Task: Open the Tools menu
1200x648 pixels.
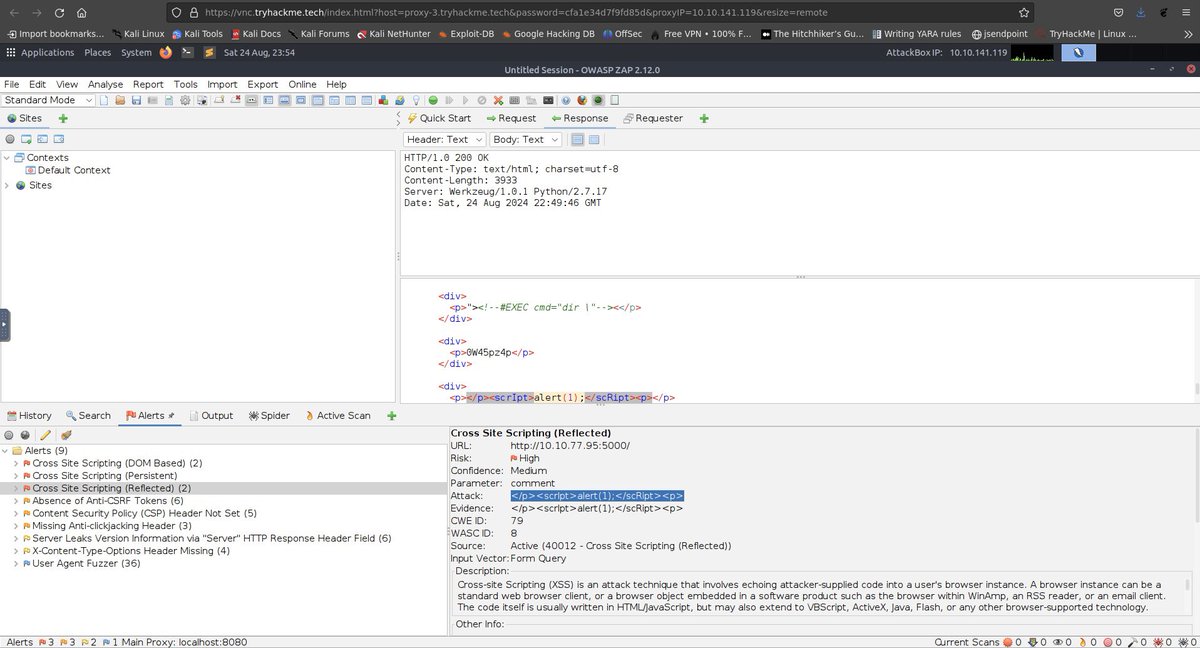Action: [x=185, y=85]
